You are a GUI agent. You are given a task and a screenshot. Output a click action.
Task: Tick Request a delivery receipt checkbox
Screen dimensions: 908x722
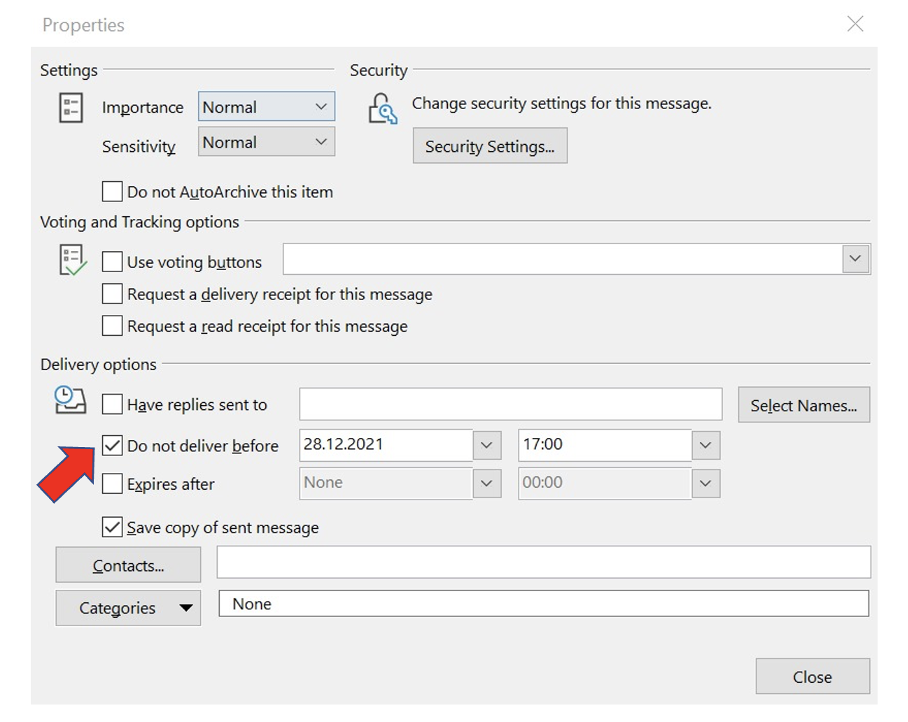[x=112, y=294]
